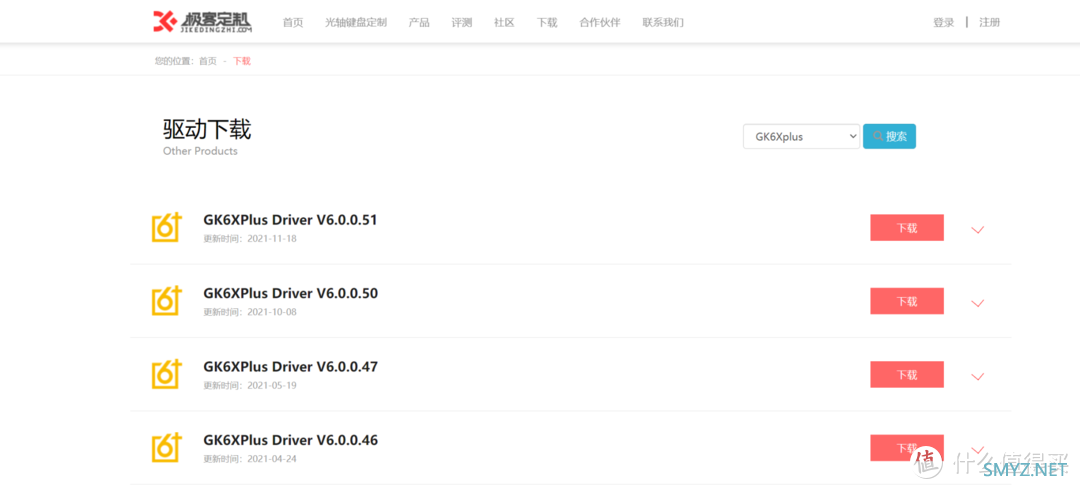1080x489 pixels.
Task: Open the 社区 navigation item
Action: [504, 22]
